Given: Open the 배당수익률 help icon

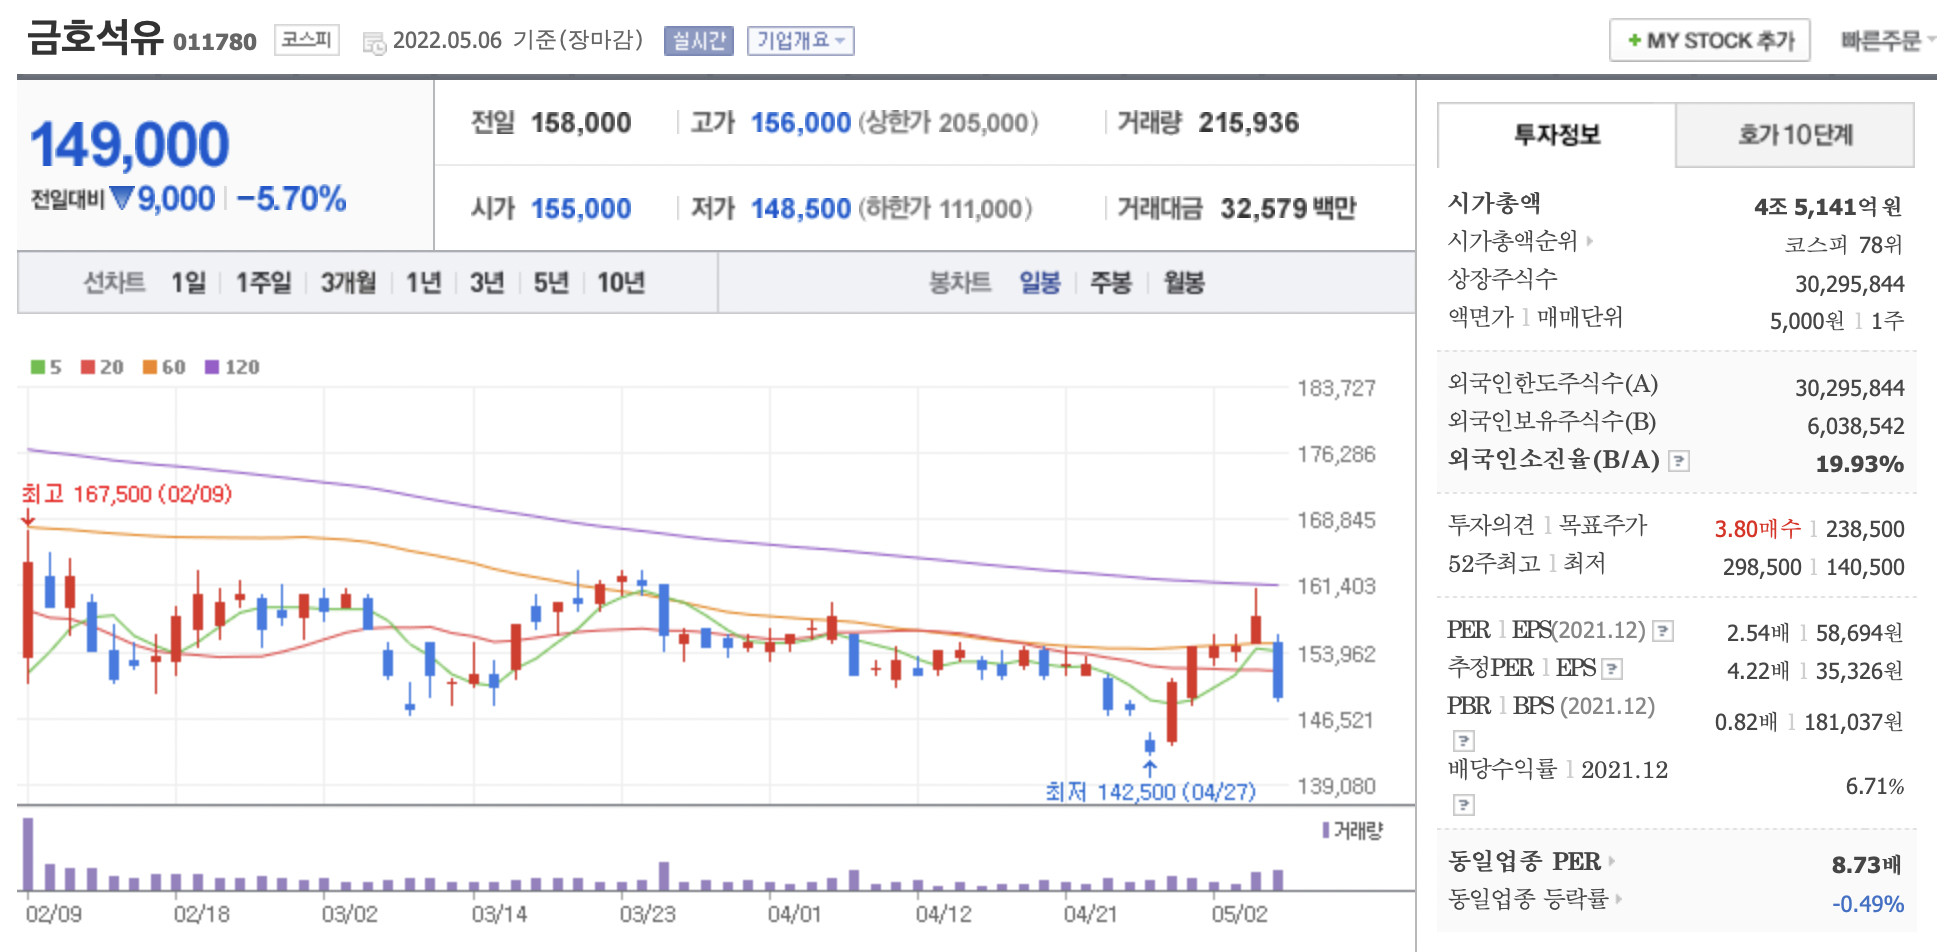Looking at the screenshot, I should [1464, 805].
